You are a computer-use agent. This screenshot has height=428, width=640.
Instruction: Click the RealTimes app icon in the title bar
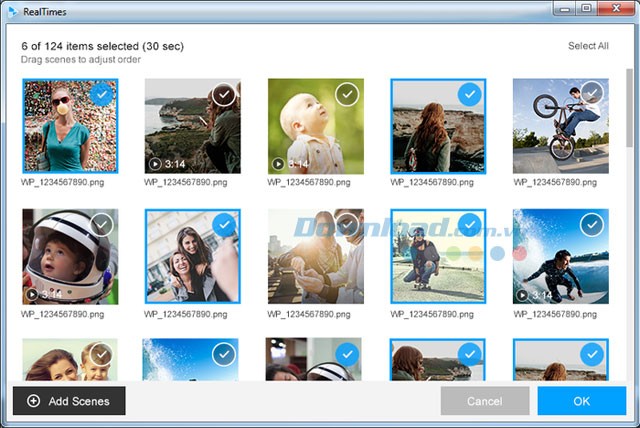point(10,8)
